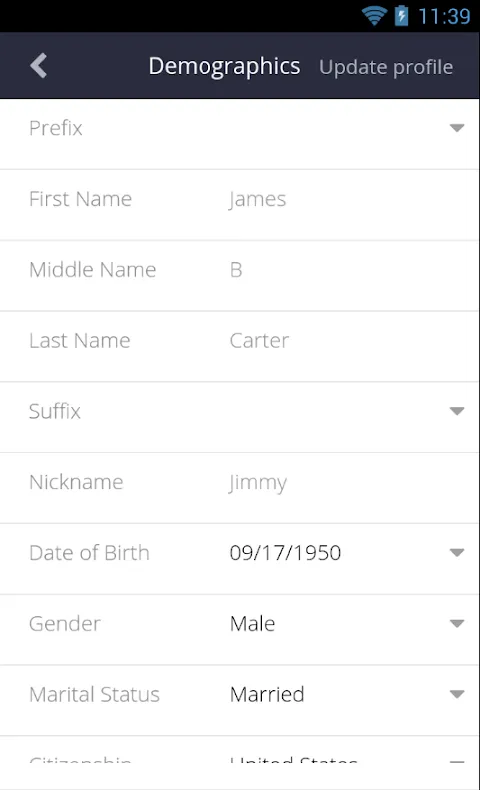The height and width of the screenshot is (790, 480).
Task: Tap the back arrow icon
Action: tap(39, 65)
